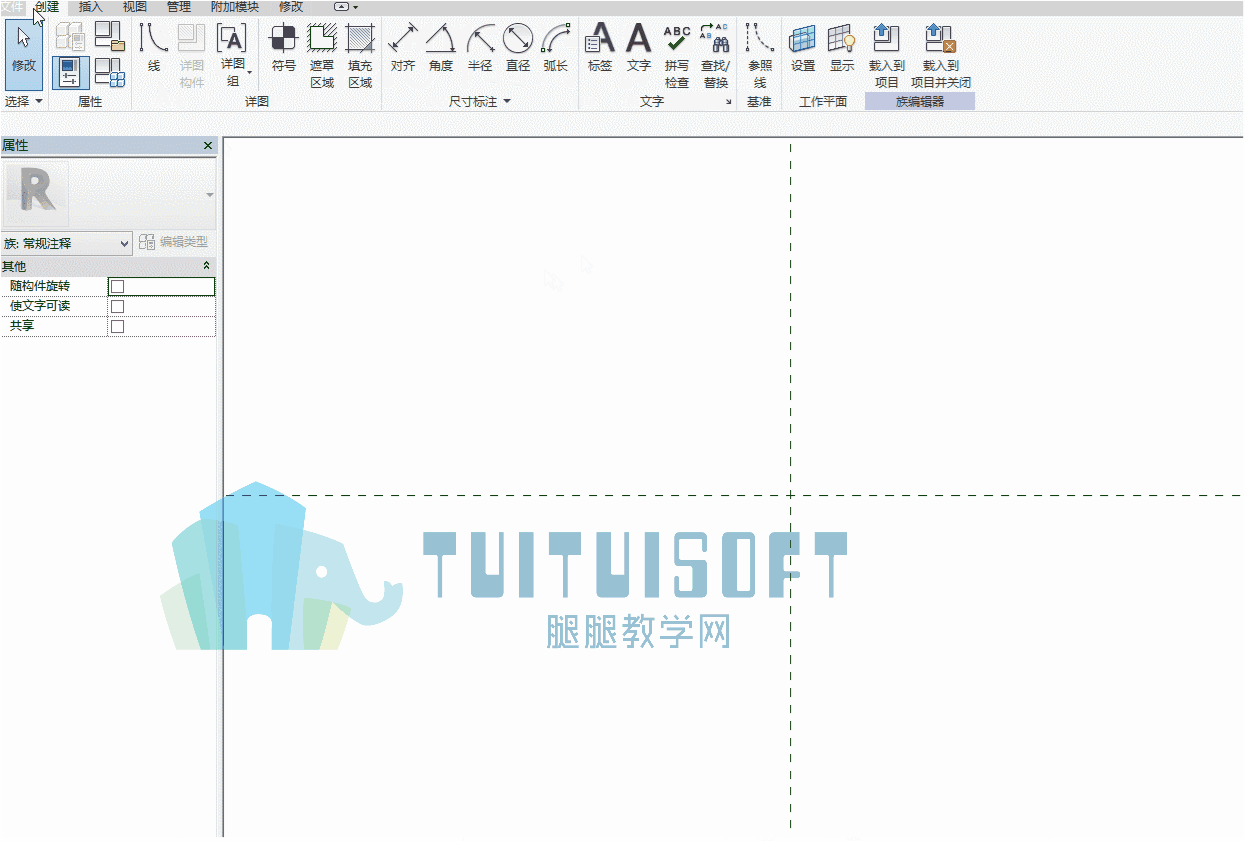Image resolution: width=1245 pixels, height=841 pixels.
Task: Toggle the highlighted Properties palette button
Action: [x=70, y=72]
